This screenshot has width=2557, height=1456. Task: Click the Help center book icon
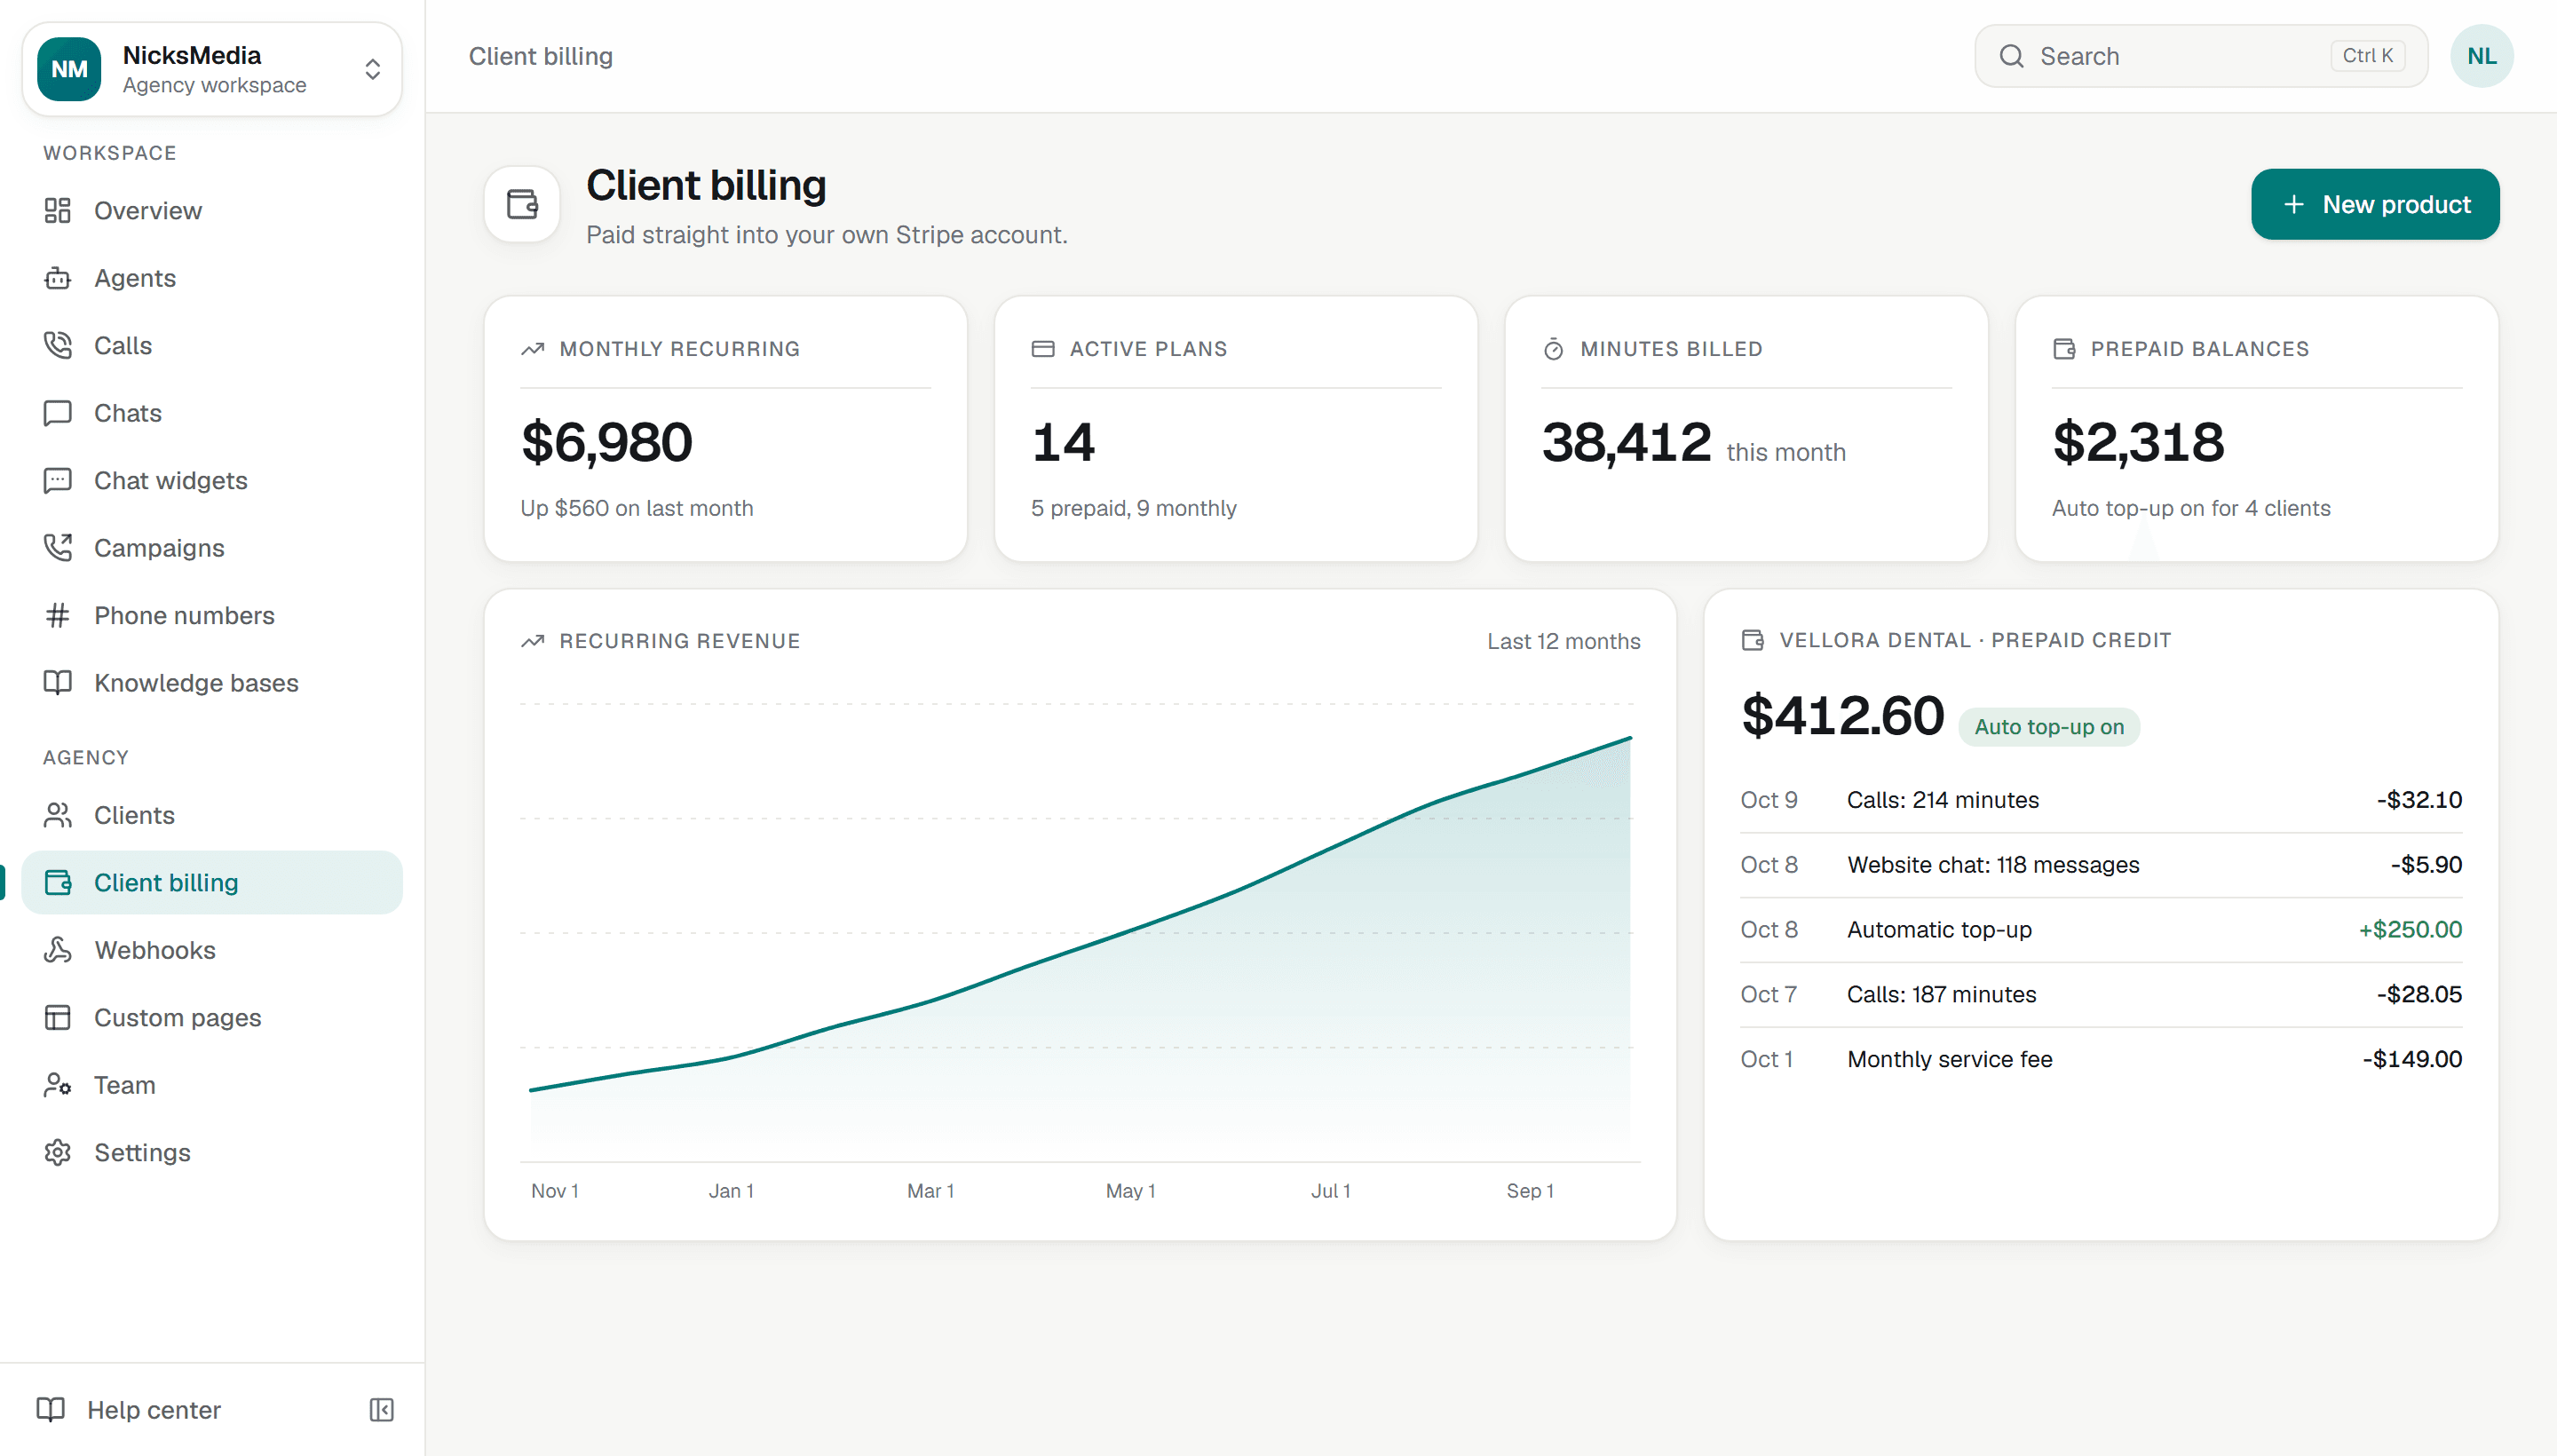coord(50,1410)
